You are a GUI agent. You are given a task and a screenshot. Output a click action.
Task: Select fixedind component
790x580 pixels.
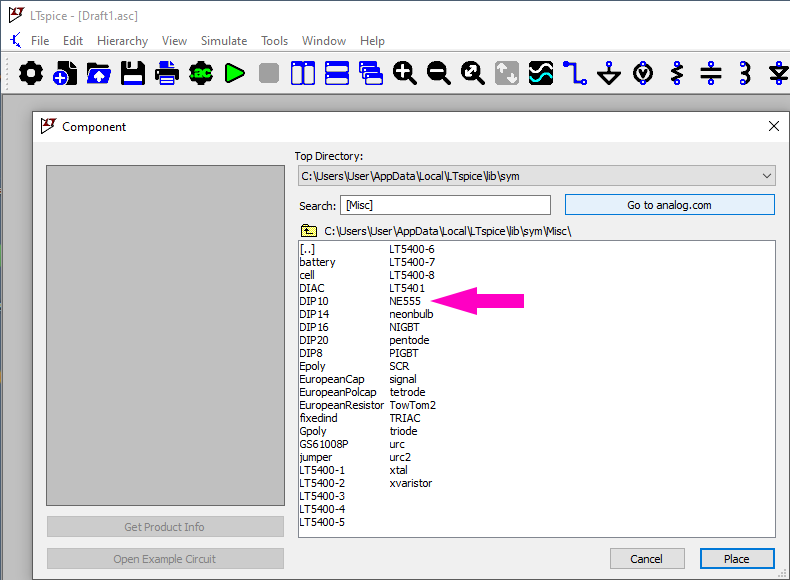click(x=318, y=418)
